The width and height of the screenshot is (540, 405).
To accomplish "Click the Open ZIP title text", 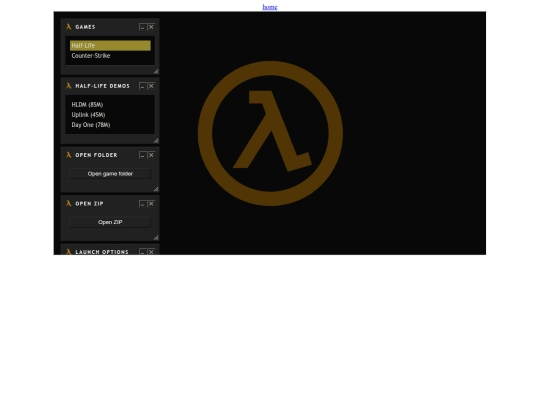I will click(90, 204).
